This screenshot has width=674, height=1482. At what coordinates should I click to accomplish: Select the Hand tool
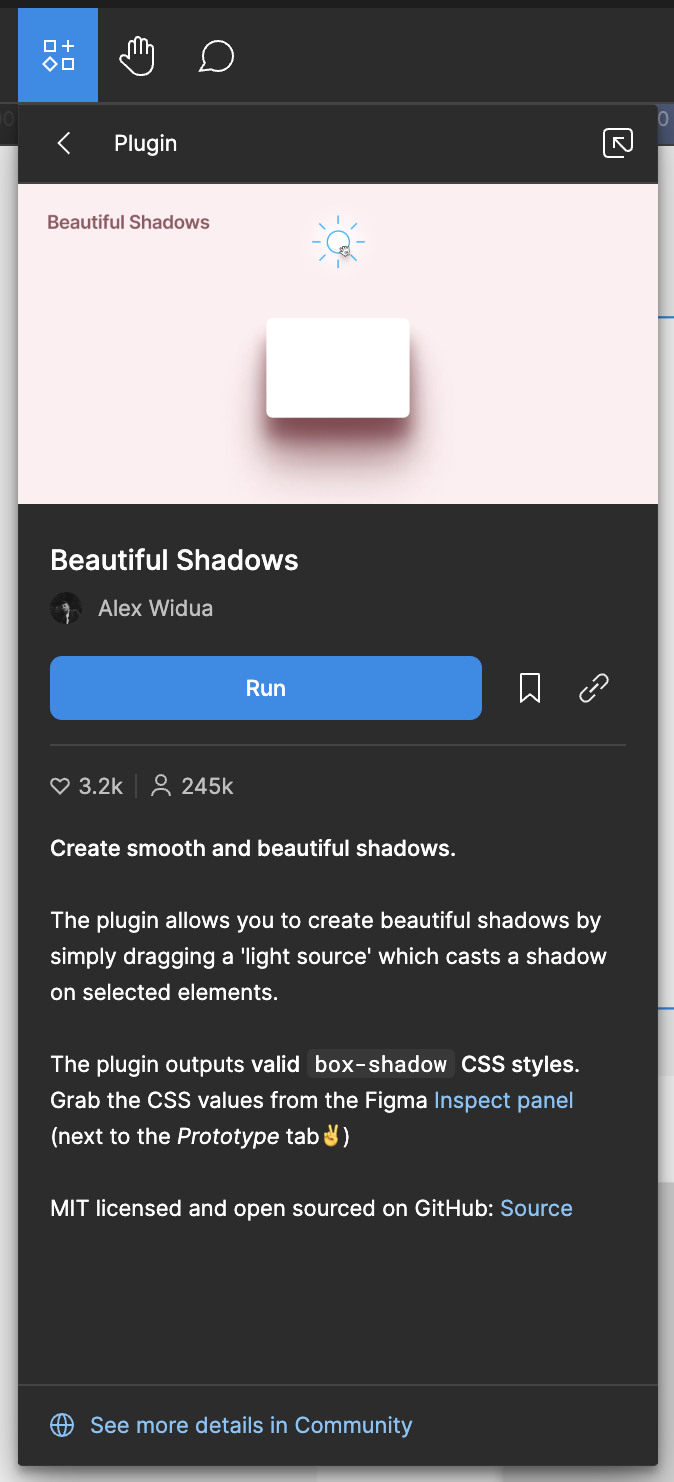[137, 56]
